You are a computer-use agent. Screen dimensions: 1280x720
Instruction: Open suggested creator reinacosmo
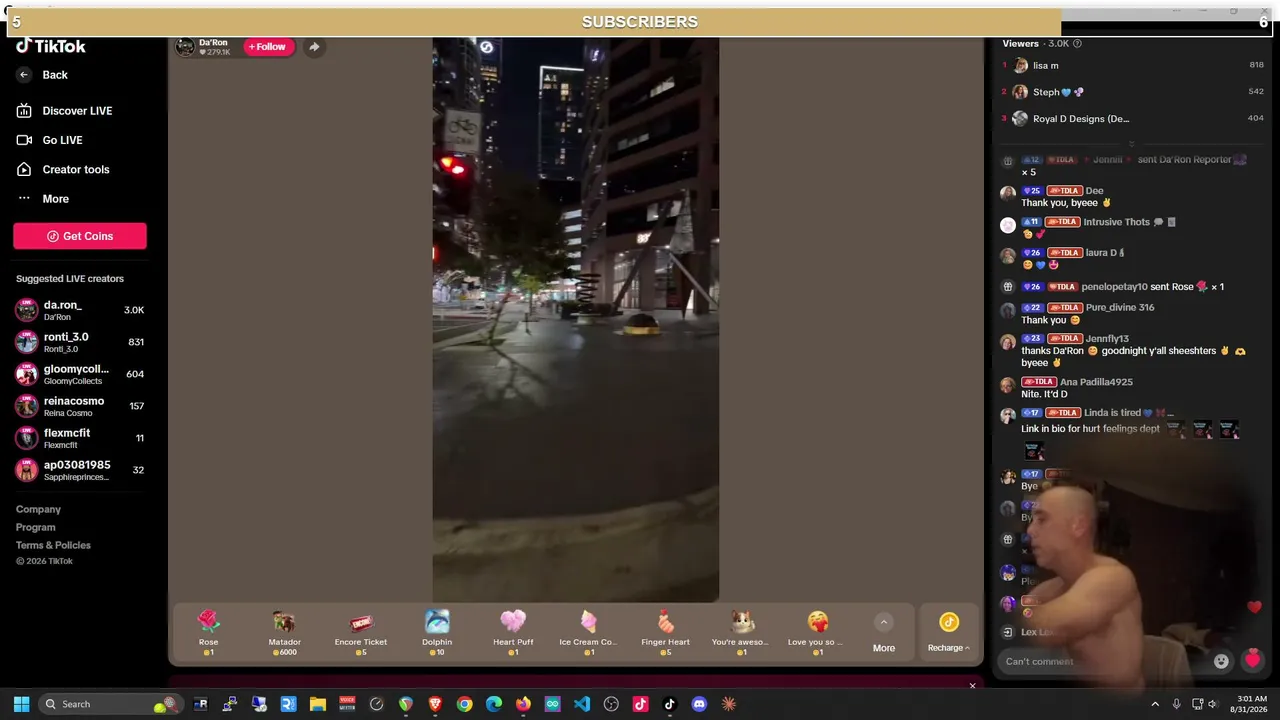[80, 406]
